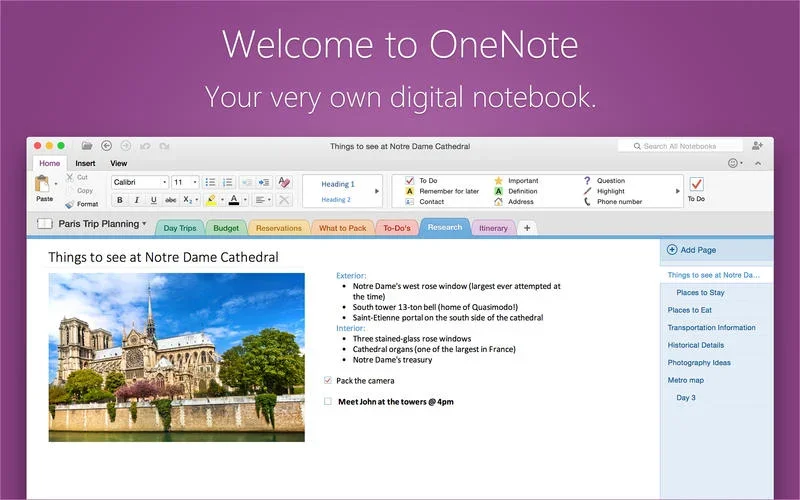Open the Transportation Information page
Viewport: 800px width, 500px height.
click(711, 328)
